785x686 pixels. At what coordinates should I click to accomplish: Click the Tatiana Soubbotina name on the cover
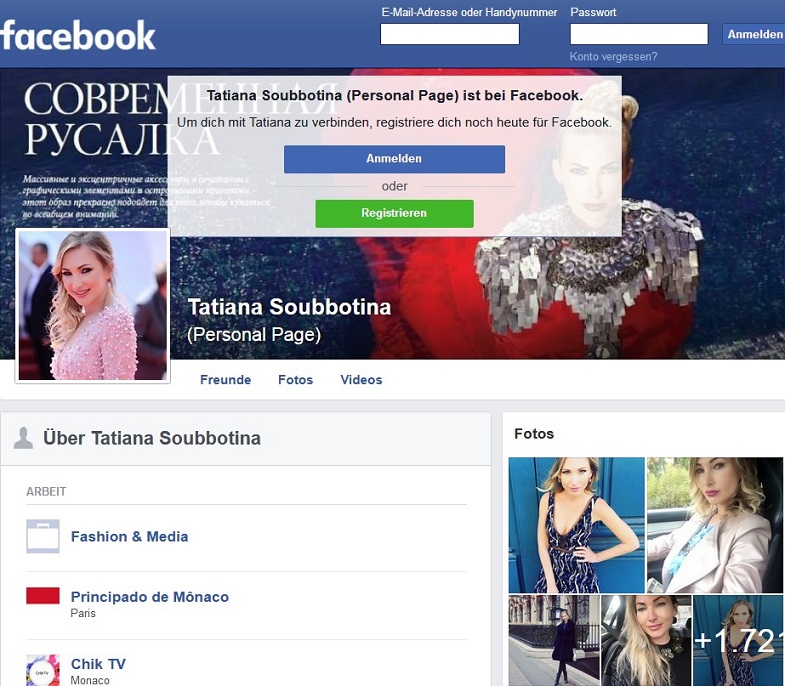[289, 307]
